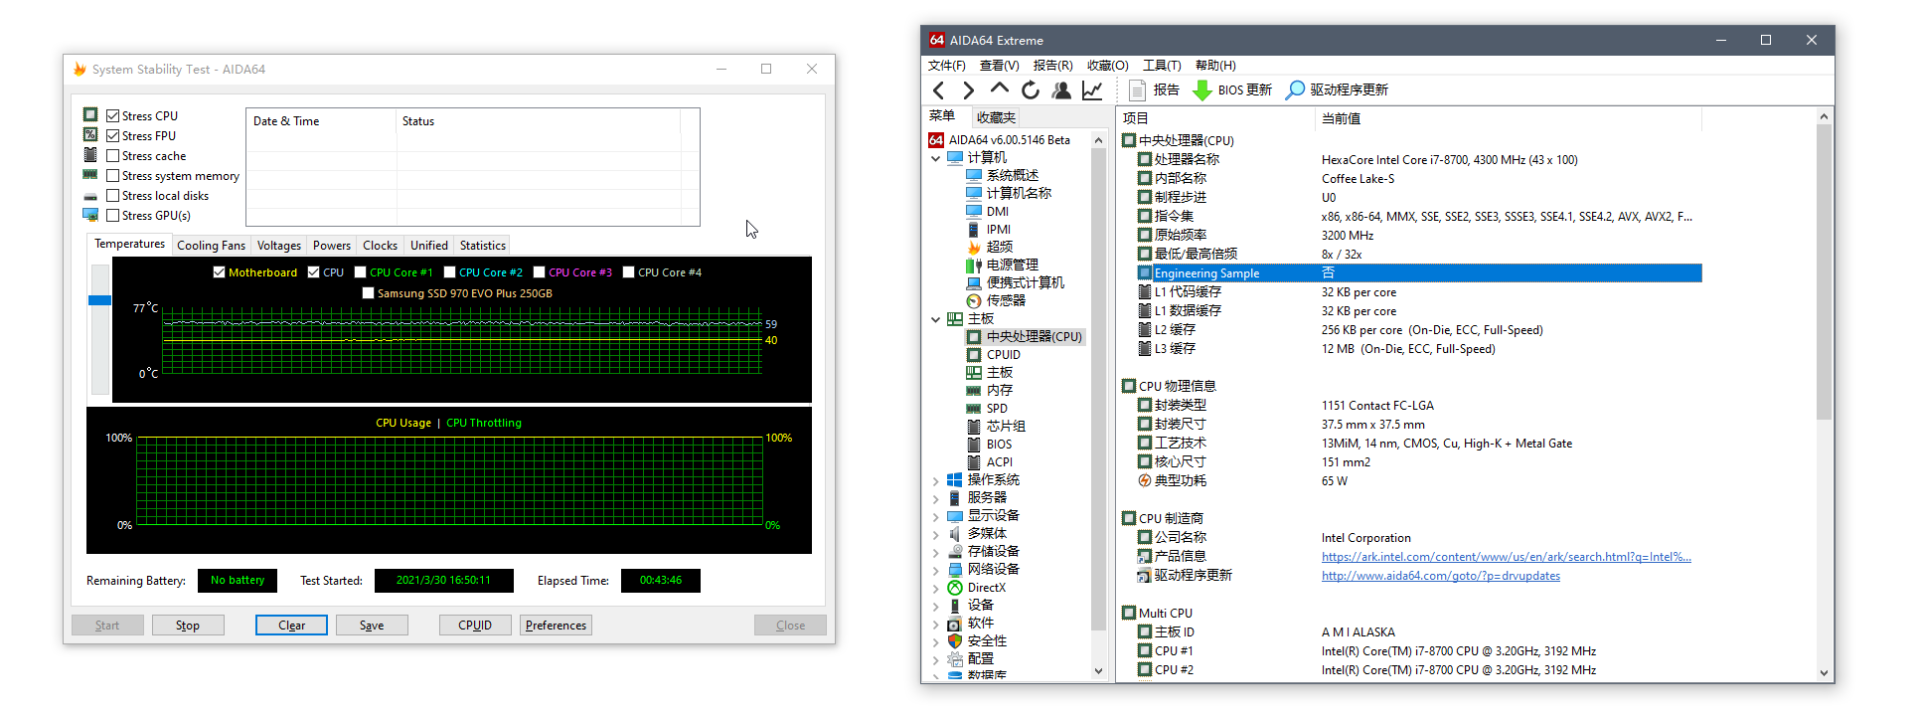Select AIDA64 v6.00.5146 Beta root node
Image resolution: width=1920 pixels, height=718 pixels.
click(x=999, y=140)
